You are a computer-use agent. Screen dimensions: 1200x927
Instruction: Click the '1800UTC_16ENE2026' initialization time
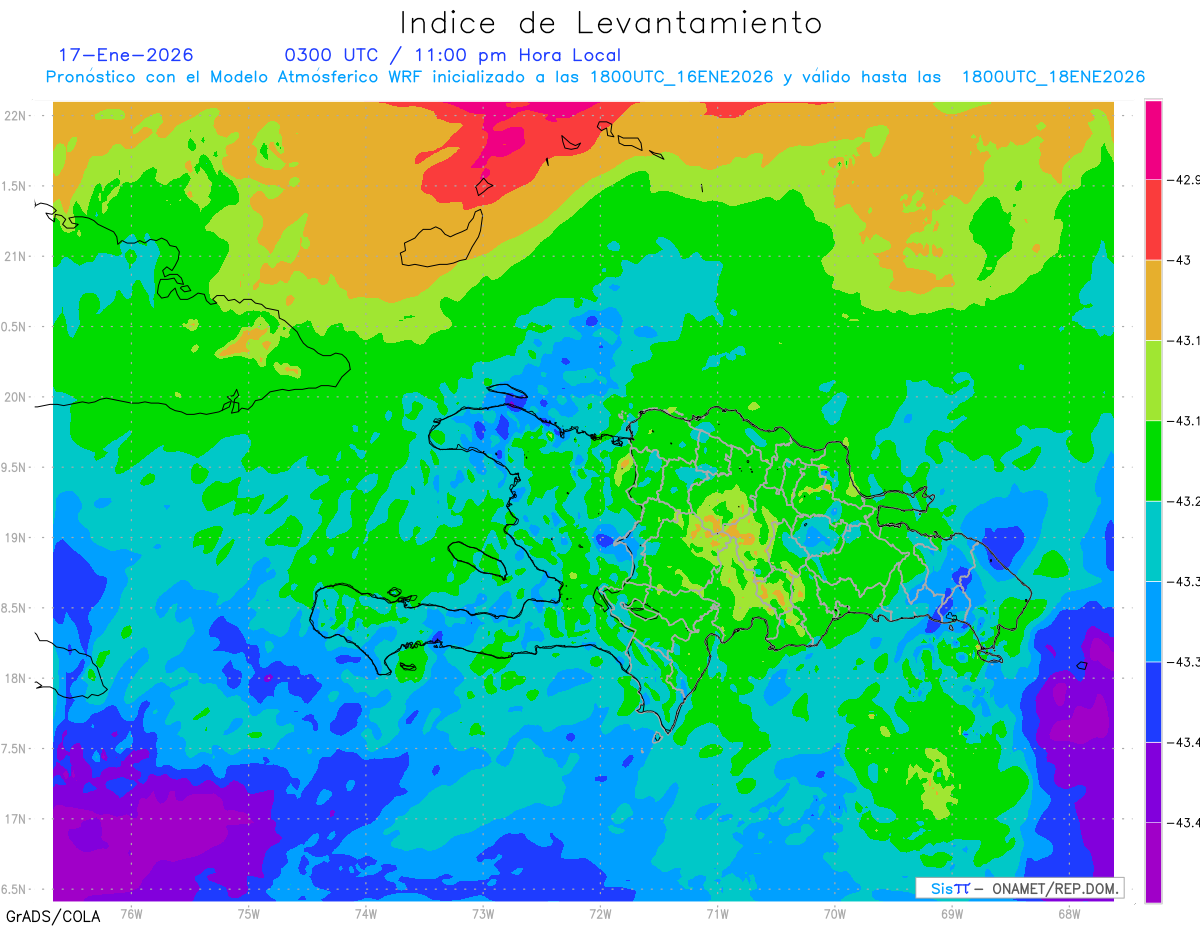(x=682, y=77)
